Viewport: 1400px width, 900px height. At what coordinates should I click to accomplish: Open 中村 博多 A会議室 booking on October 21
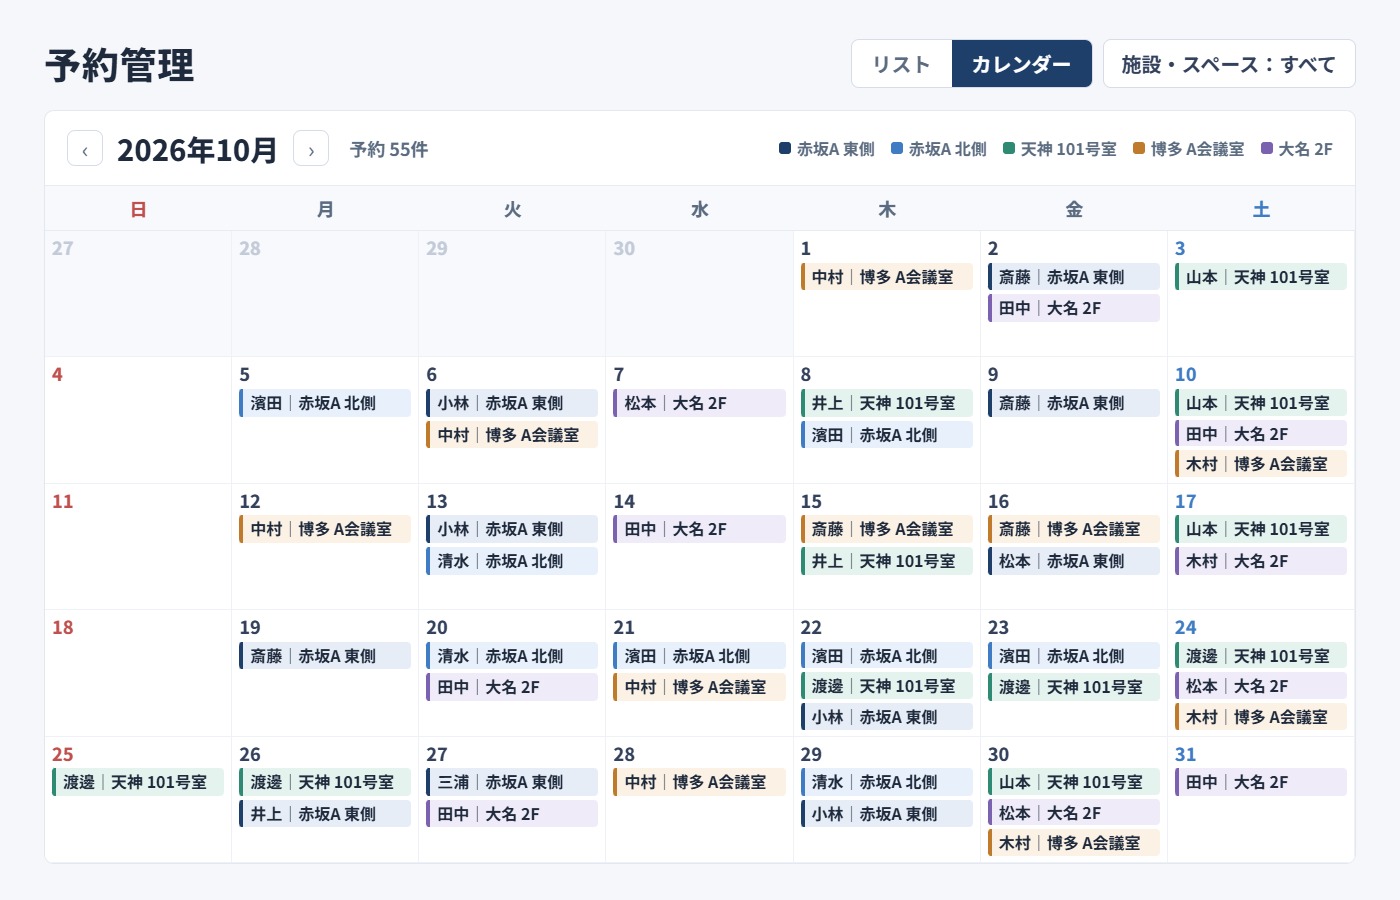point(699,687)
